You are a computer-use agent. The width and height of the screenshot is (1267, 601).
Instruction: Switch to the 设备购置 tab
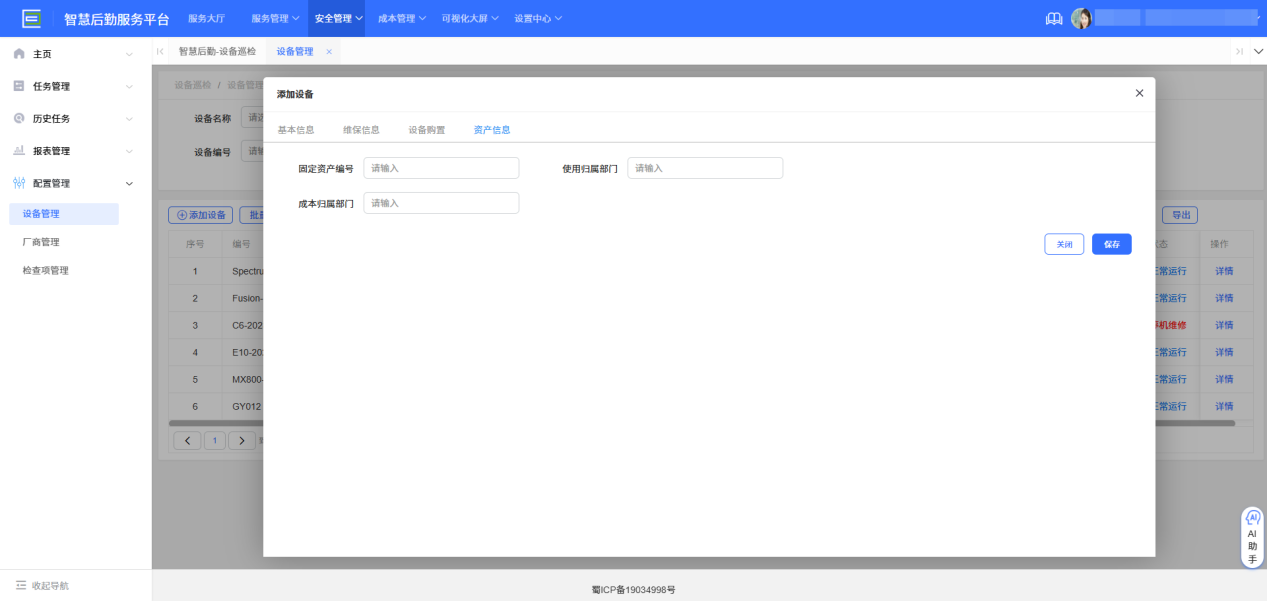[429, 129]
